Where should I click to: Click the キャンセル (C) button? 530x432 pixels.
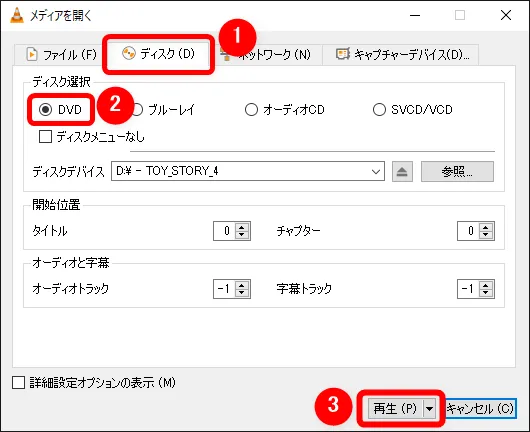(x=480, y=409)
